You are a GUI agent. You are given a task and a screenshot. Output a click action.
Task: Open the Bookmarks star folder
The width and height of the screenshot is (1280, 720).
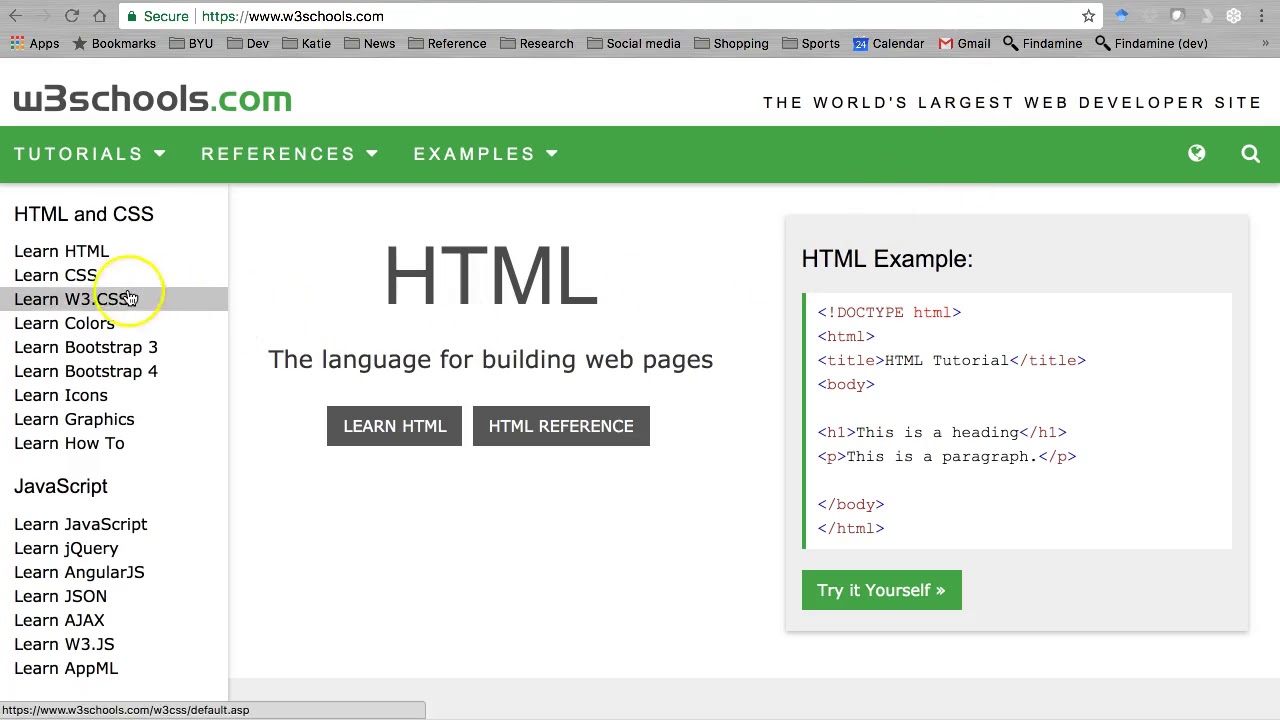(x=113, y=43)
